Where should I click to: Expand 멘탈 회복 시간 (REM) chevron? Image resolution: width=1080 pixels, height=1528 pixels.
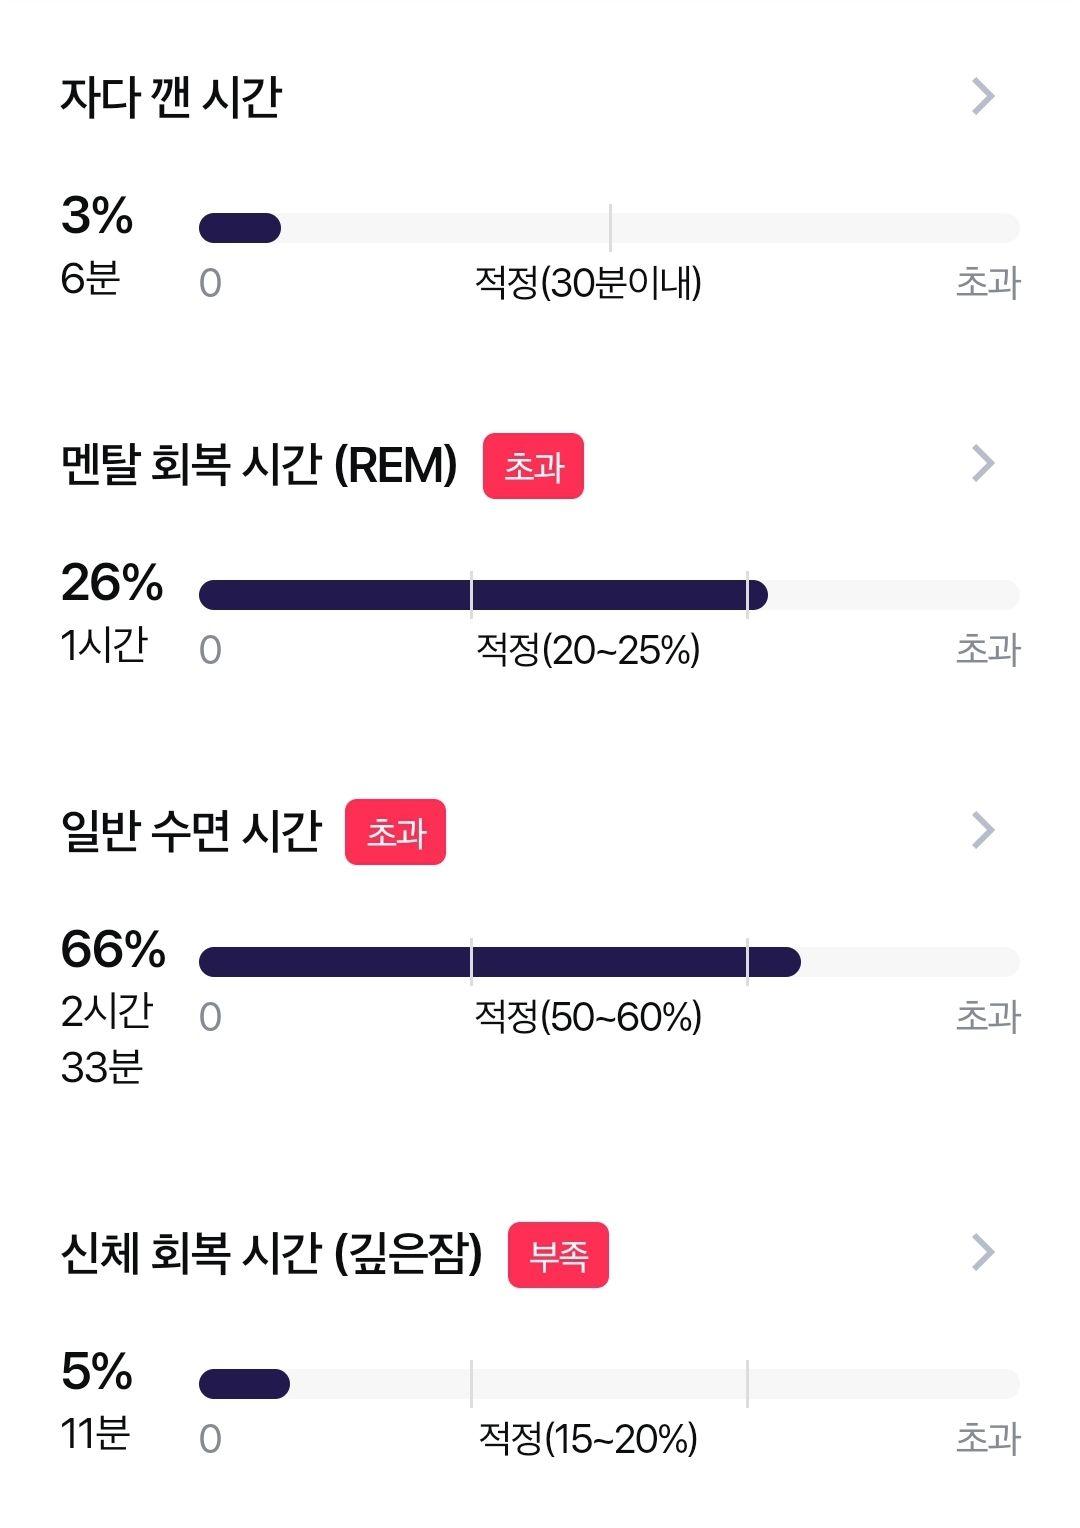pyautogui.click(x=984, y=463)
